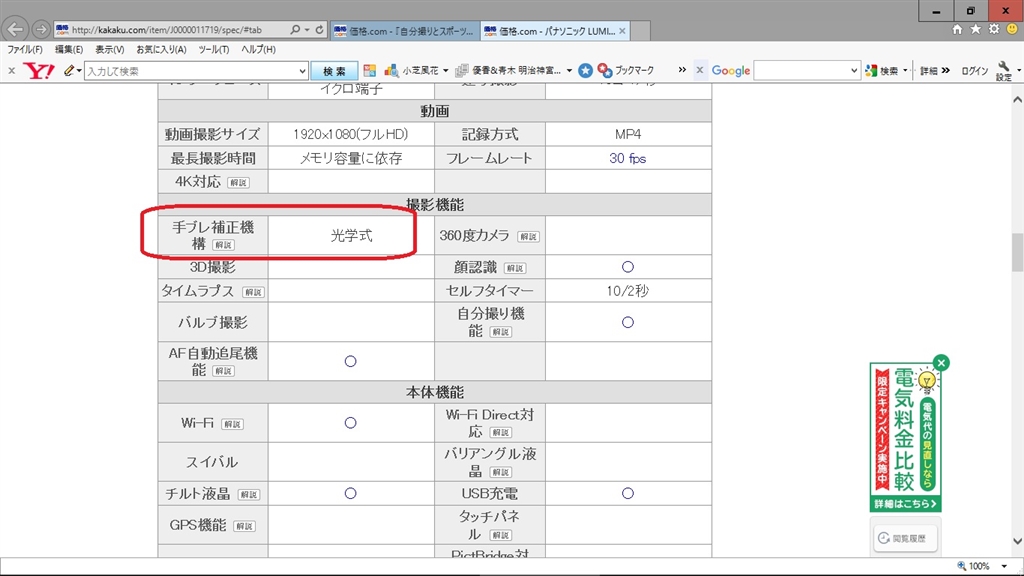Click the Google toolbar ログイン button

[x=974, y=71]
